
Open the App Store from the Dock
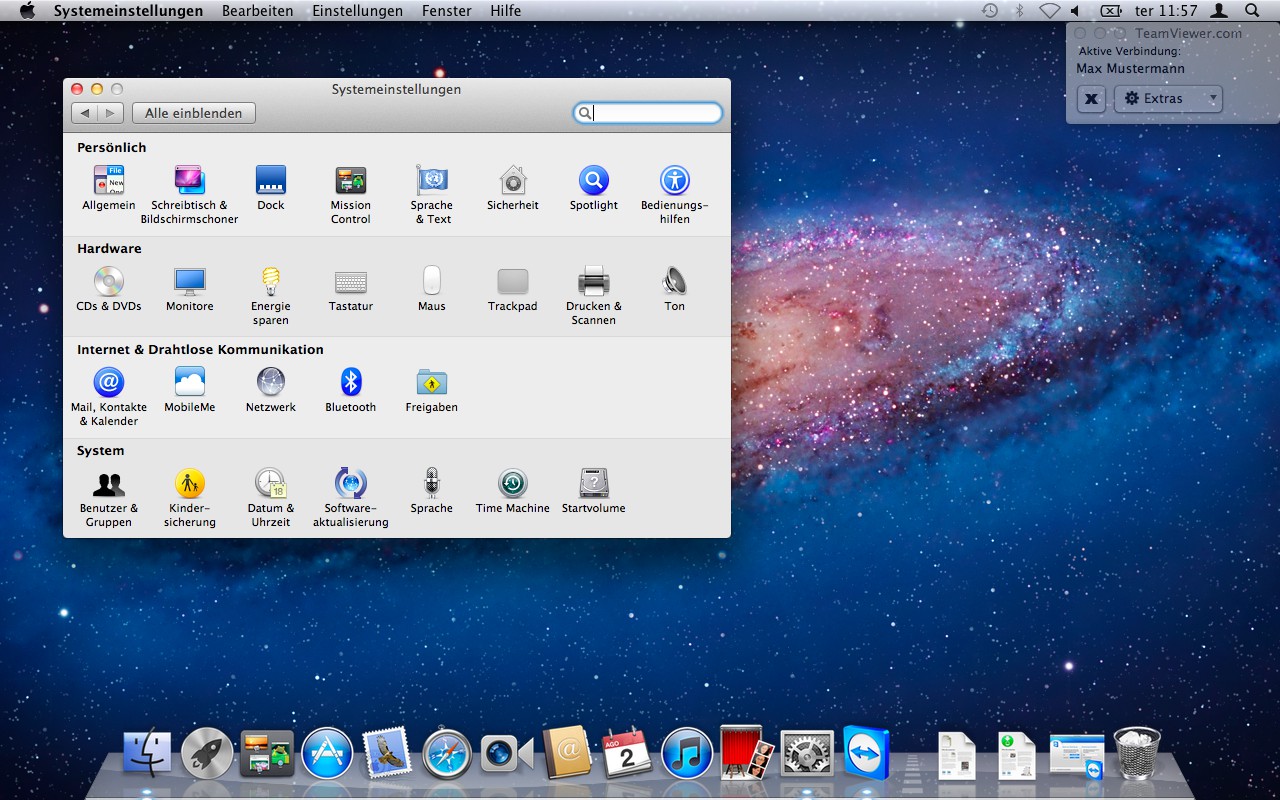tap(327, 753)
